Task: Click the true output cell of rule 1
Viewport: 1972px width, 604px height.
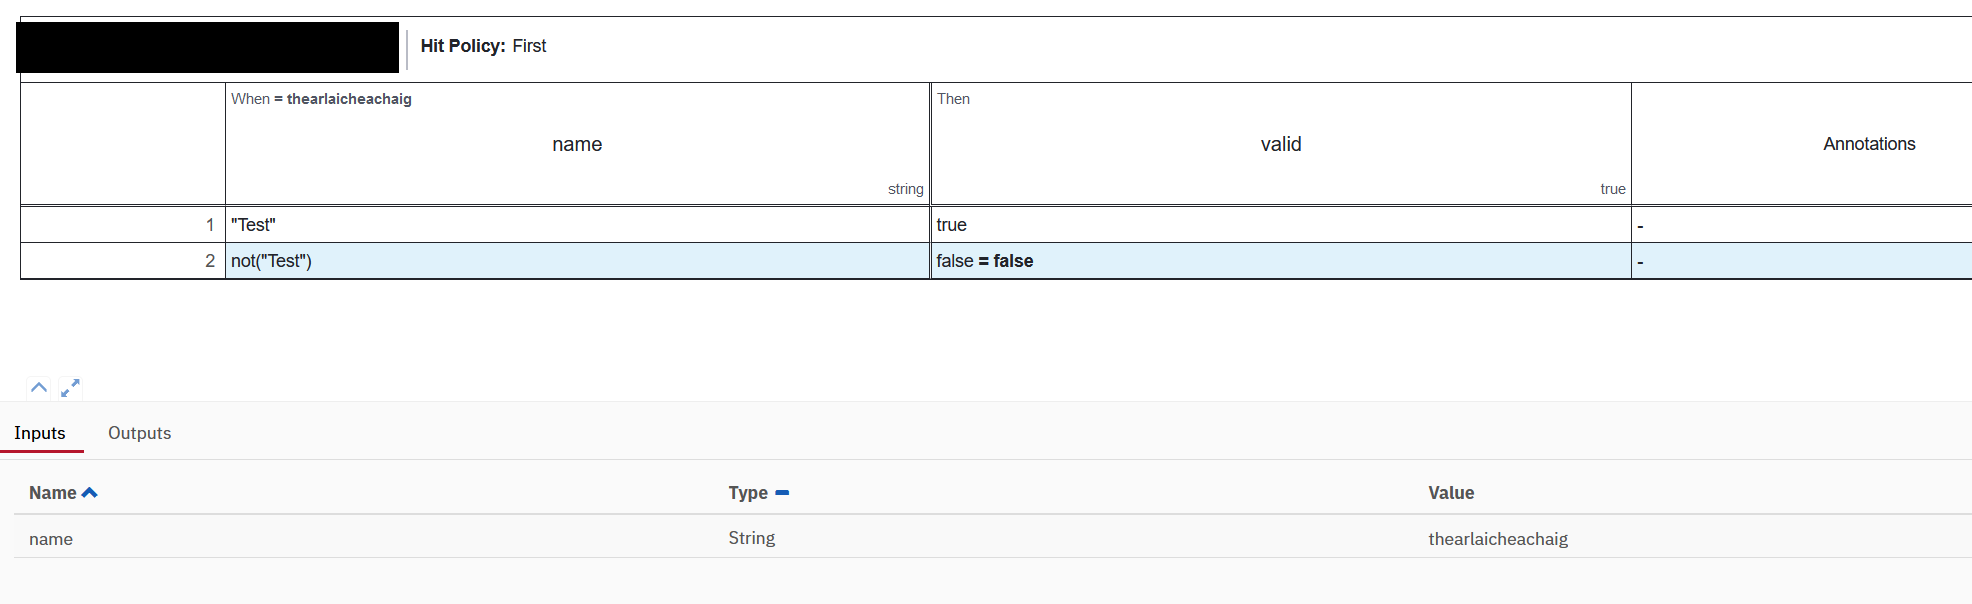Action: click(1281, 225)
